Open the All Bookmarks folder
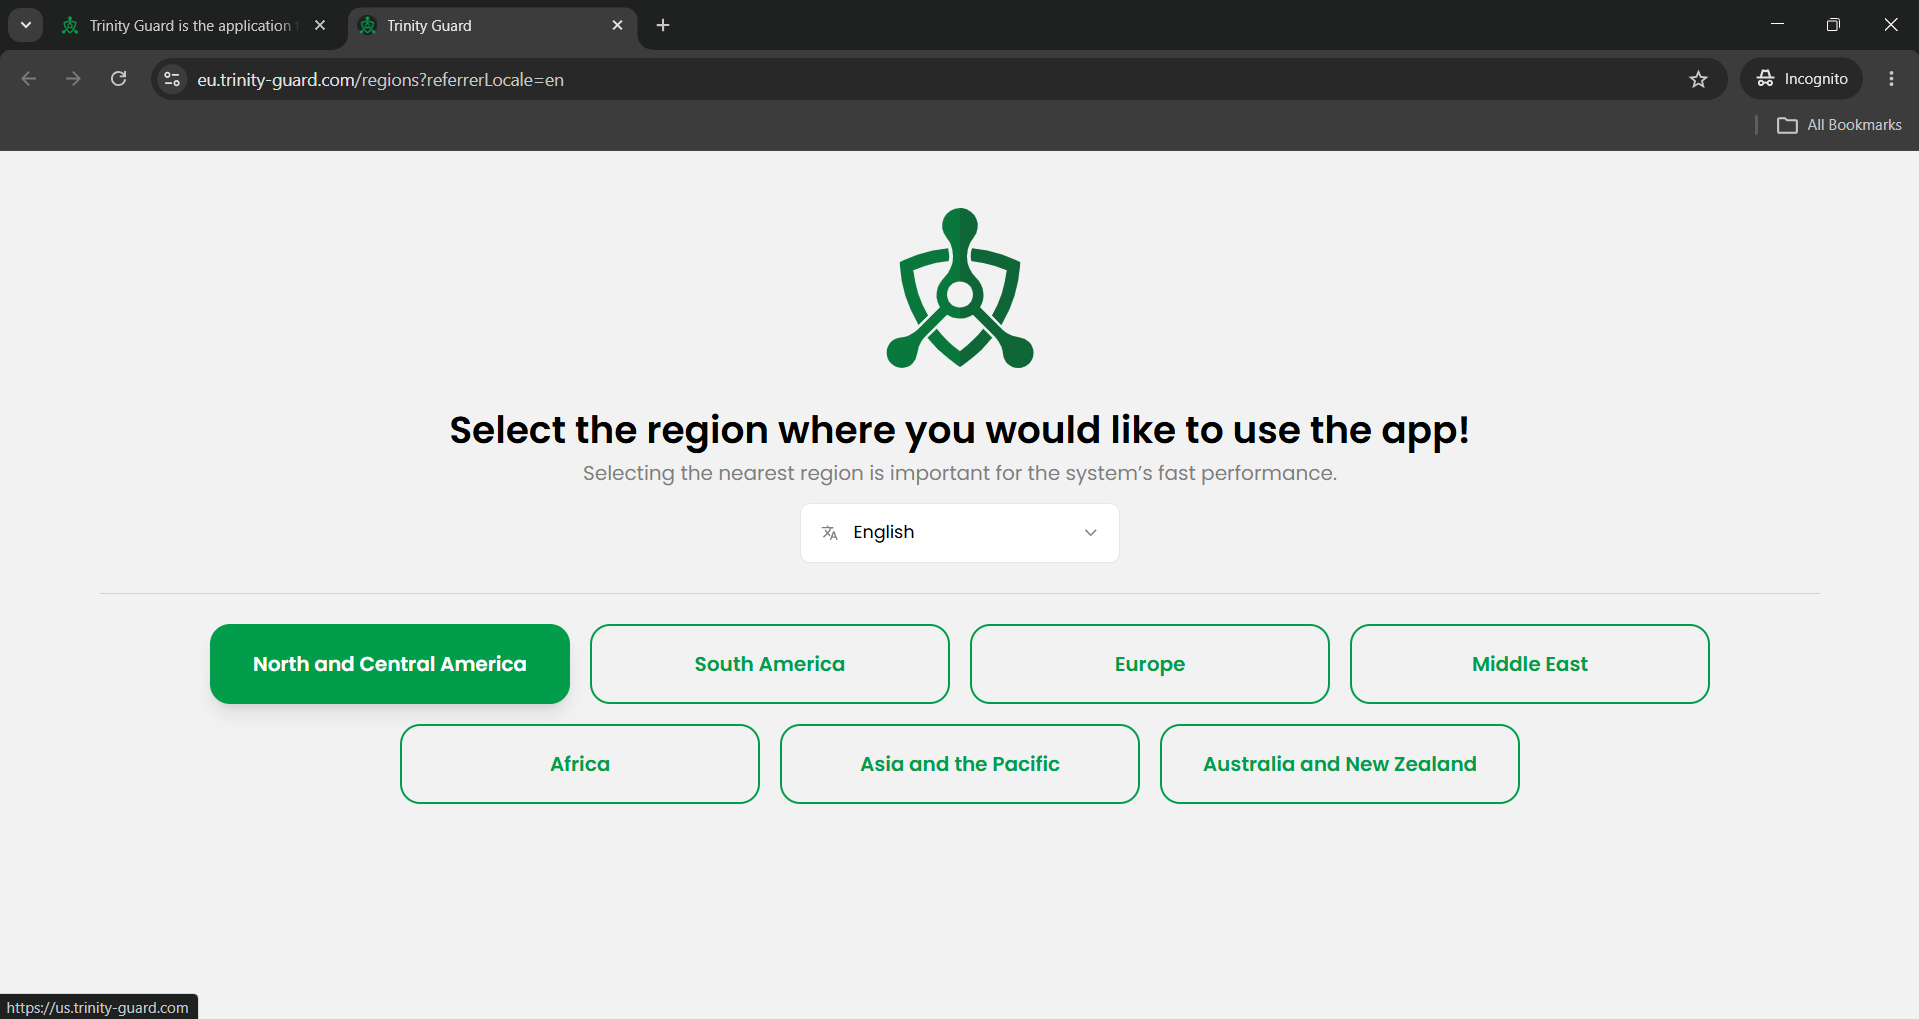Viewport: 1919px width, 1019px height. tap(1839, 125)
